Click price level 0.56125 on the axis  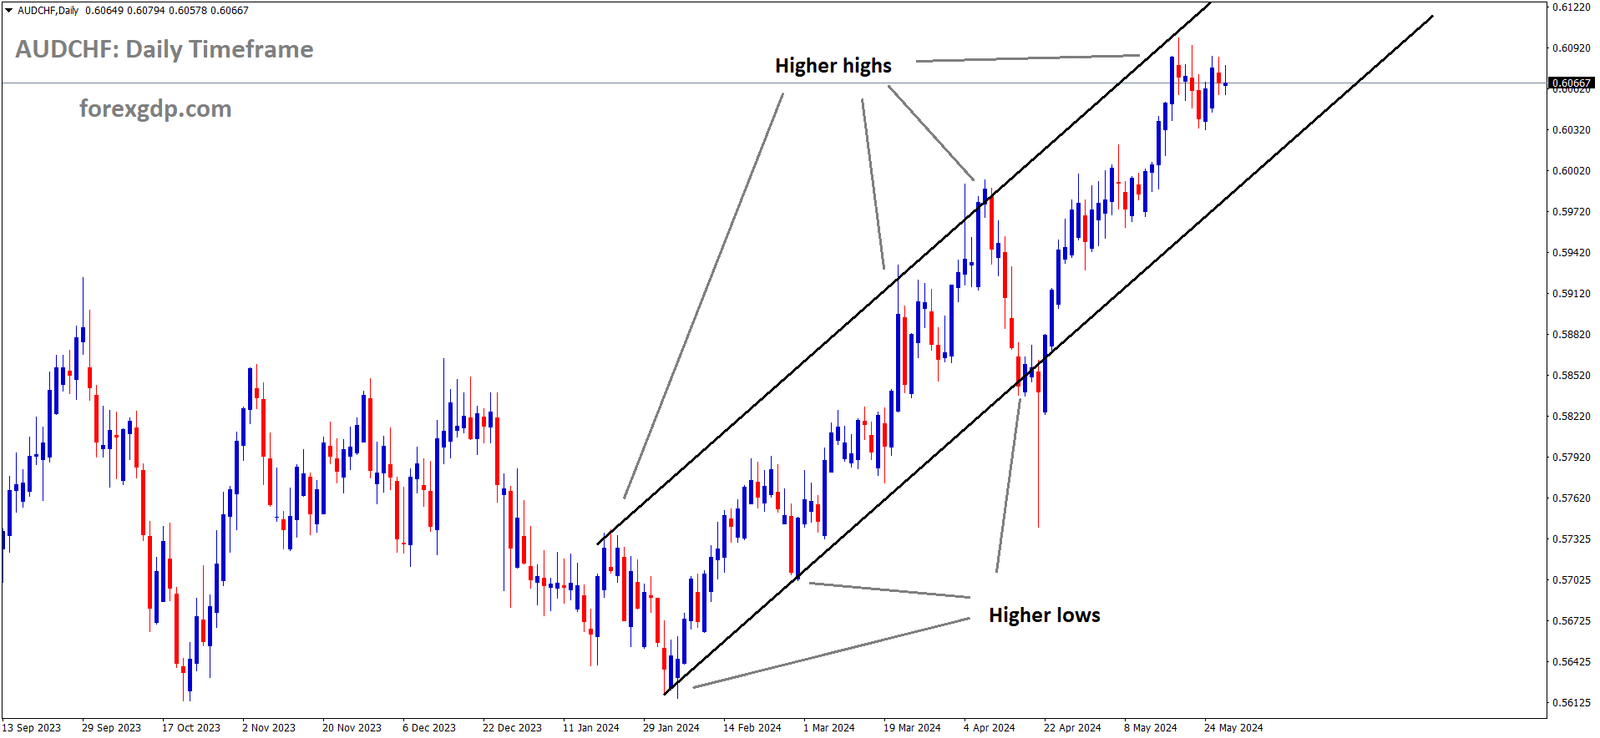click(x=1571, y=703)
